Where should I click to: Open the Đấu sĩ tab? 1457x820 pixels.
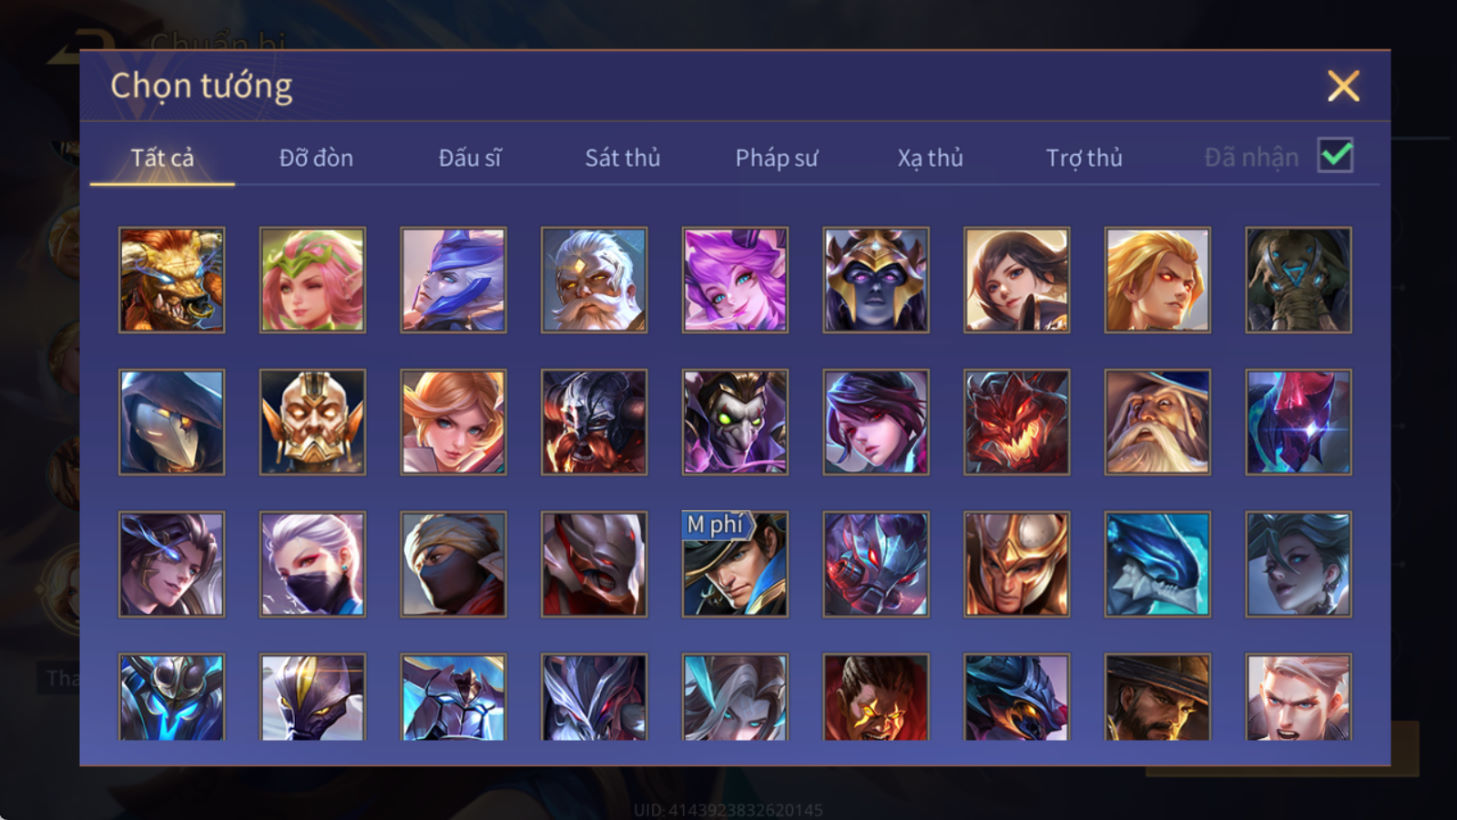470,158
